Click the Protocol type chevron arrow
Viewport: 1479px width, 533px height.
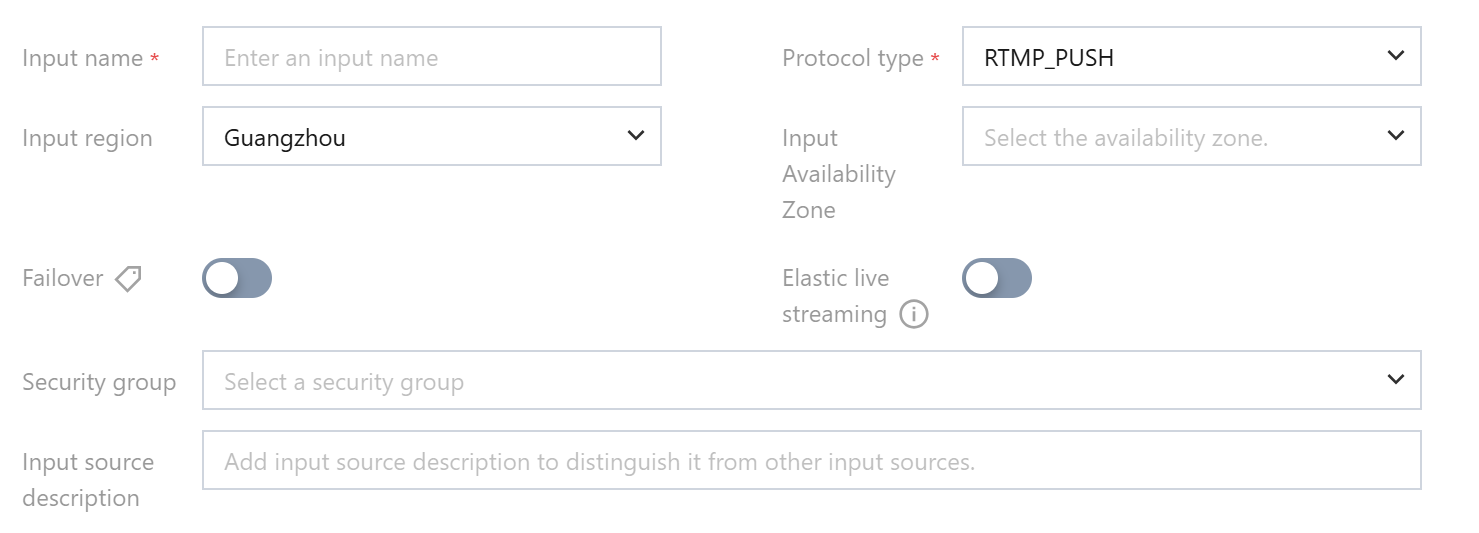click(x=1397, y=56)
